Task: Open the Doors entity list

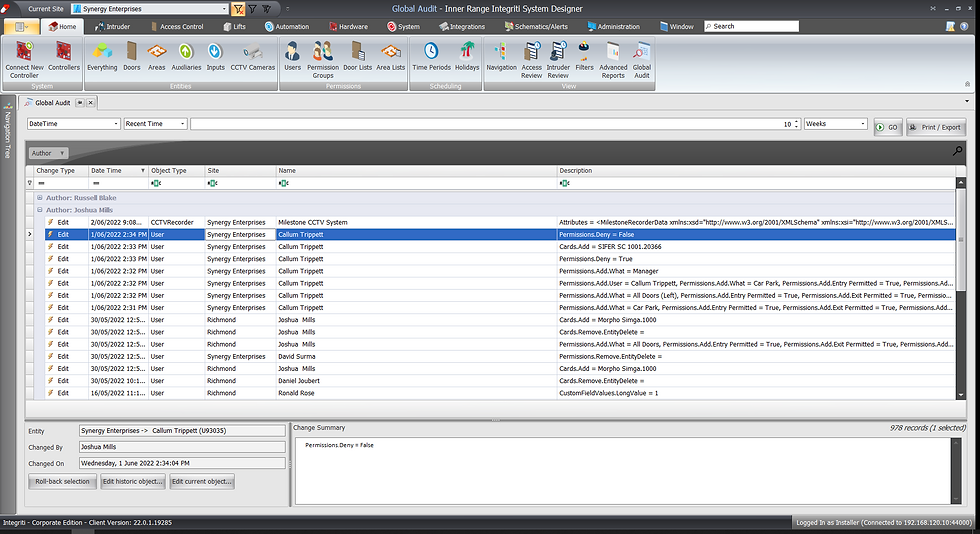Action: tap(132, 56)
